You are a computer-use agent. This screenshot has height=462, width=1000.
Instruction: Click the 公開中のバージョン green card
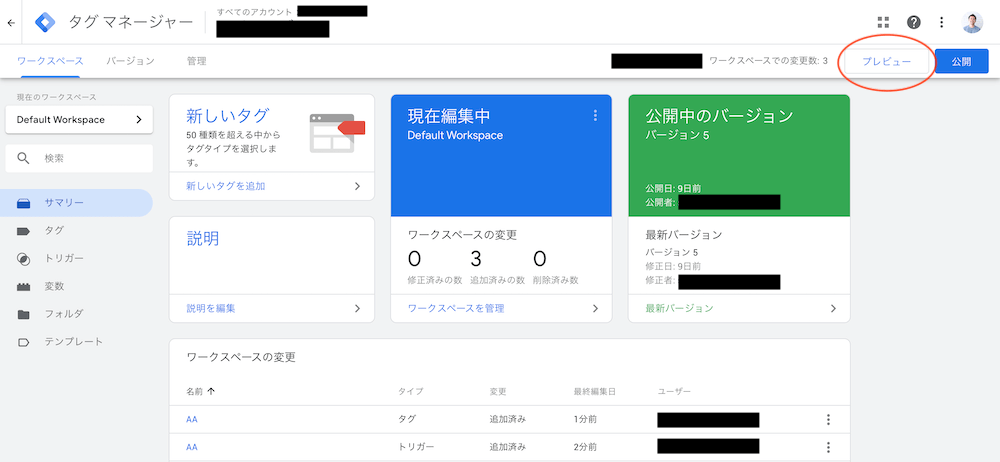(739, 156)
